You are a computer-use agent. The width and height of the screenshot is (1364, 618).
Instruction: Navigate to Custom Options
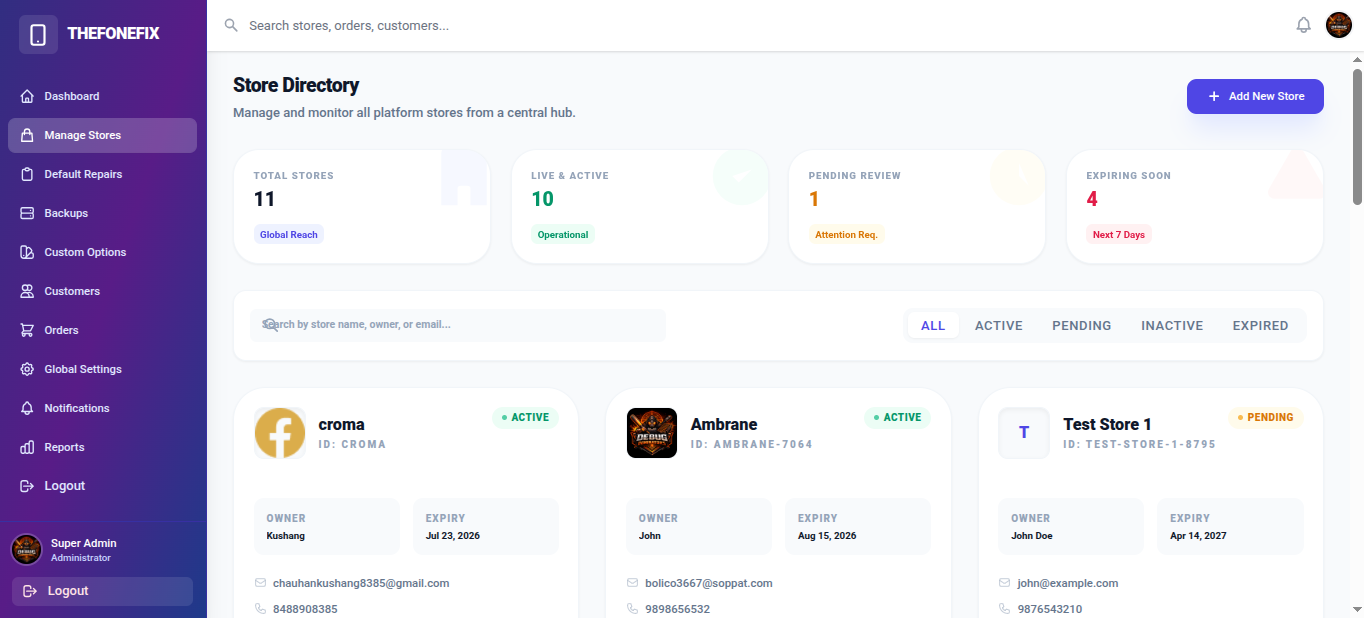pyautogui.click(x=102, y=252)
